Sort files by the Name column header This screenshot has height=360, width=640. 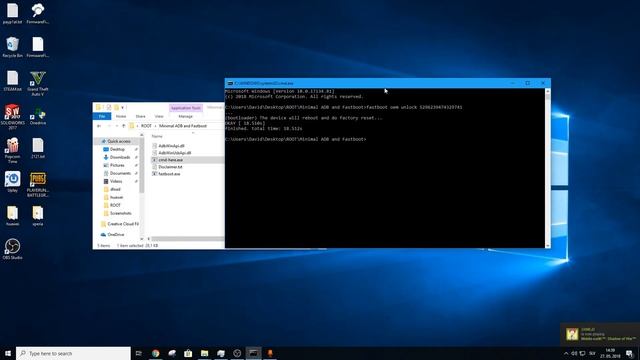(157, 136)
